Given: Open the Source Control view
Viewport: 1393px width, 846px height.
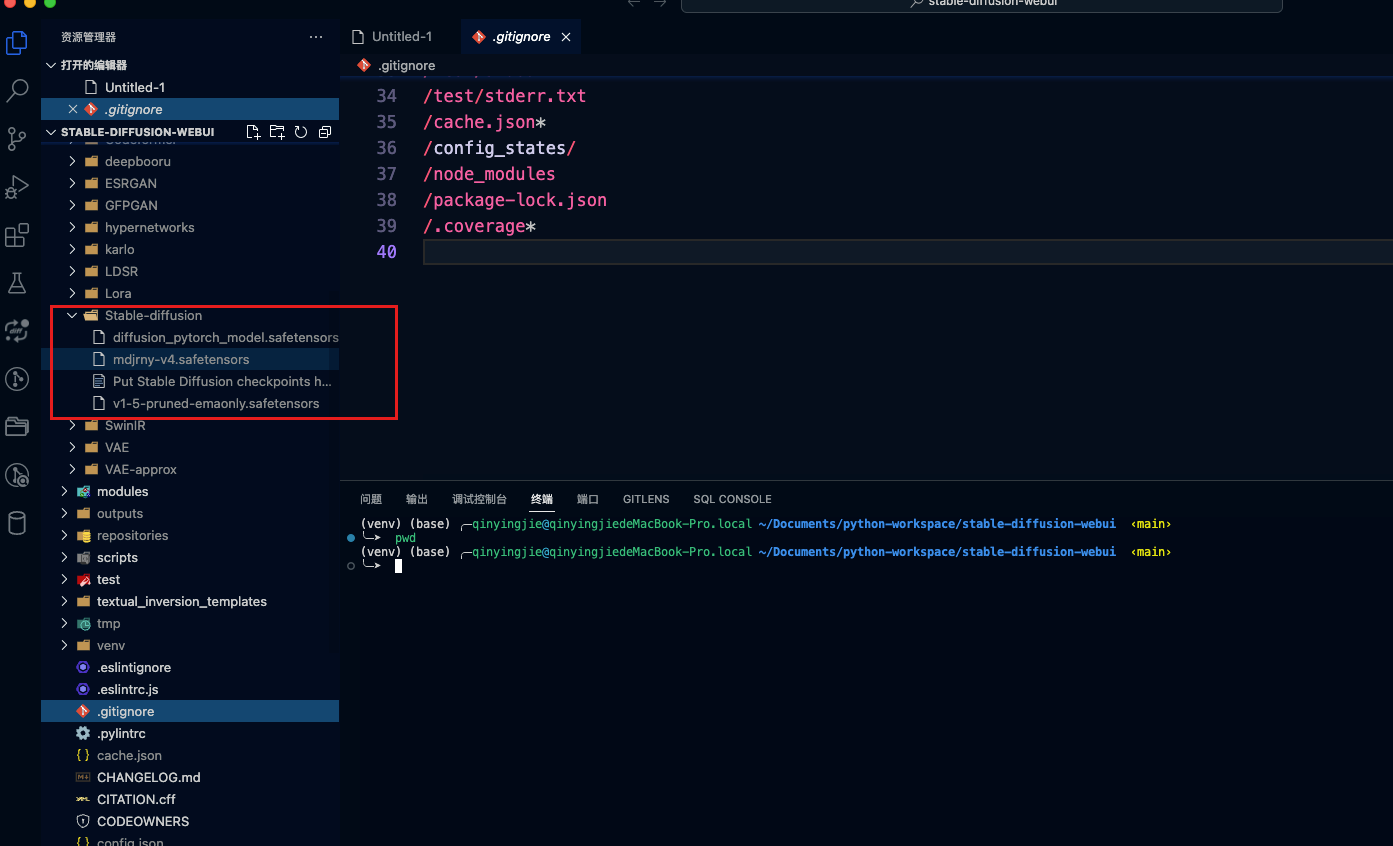Looking at the screenshot, I should tap(17, 139).
